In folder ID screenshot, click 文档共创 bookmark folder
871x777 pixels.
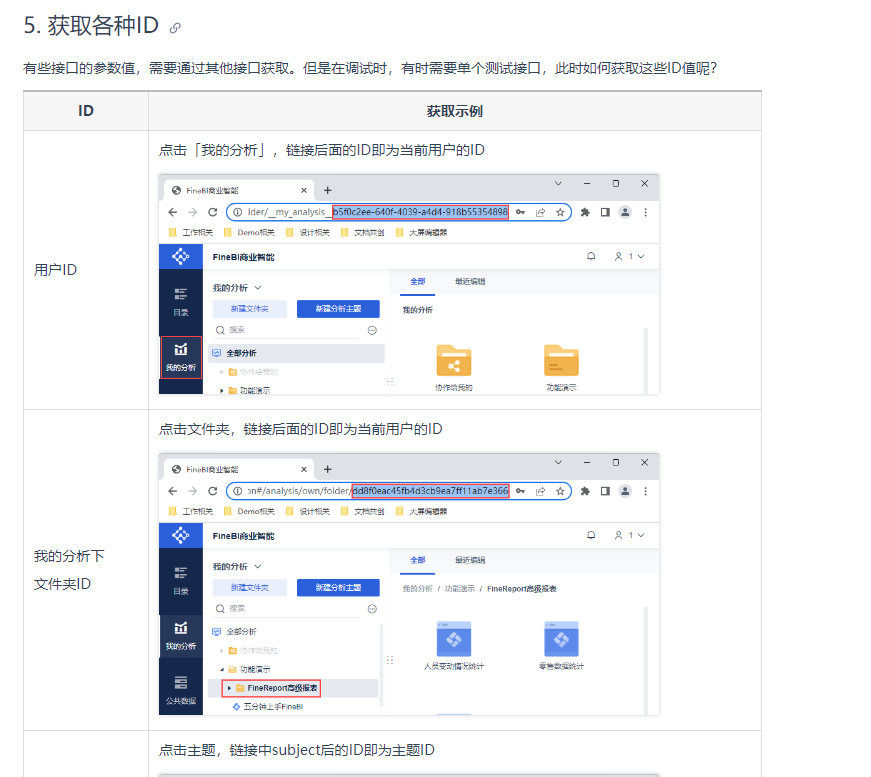pos(363,512)
